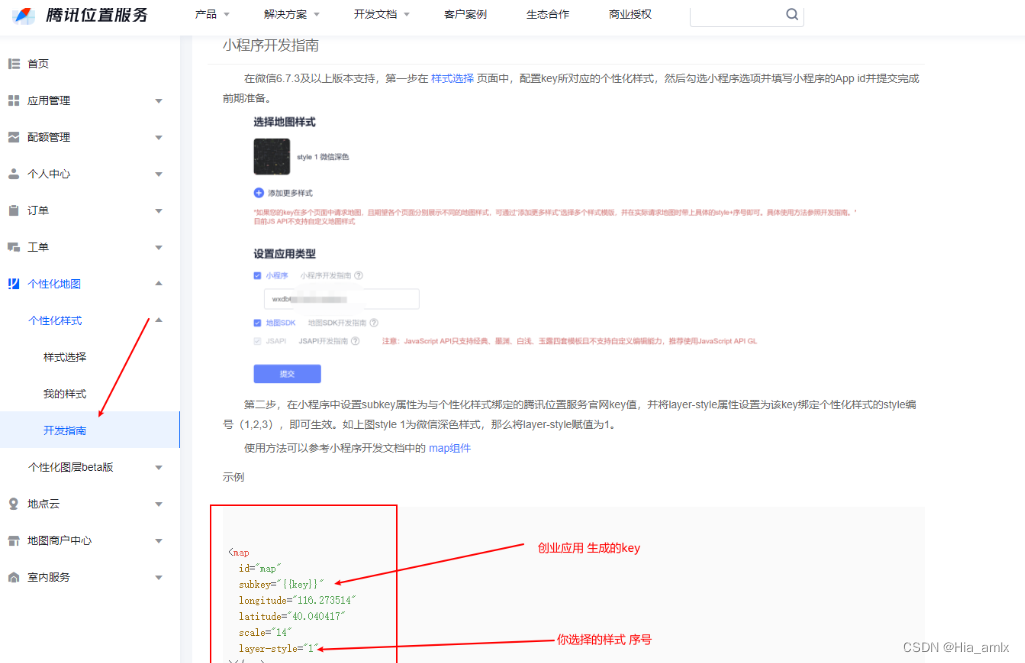
Task: Open the 解决方案 top menu
Action: point(292,14)
